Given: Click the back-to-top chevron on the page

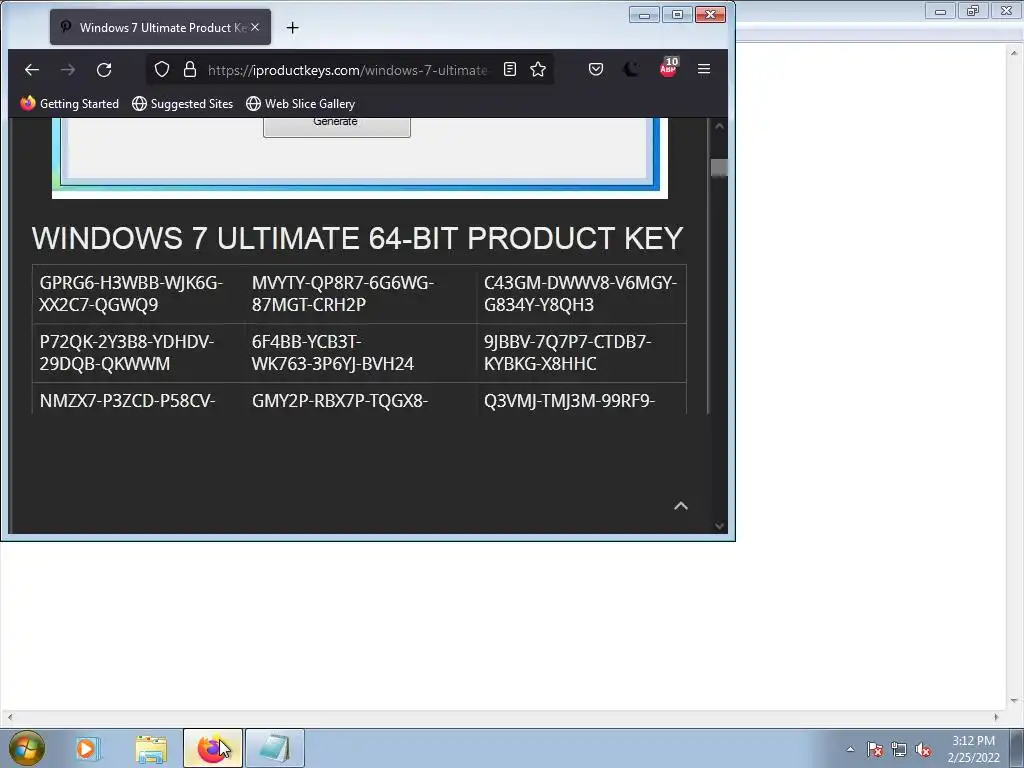Looking at the screenshot, I should click(680, 505).
